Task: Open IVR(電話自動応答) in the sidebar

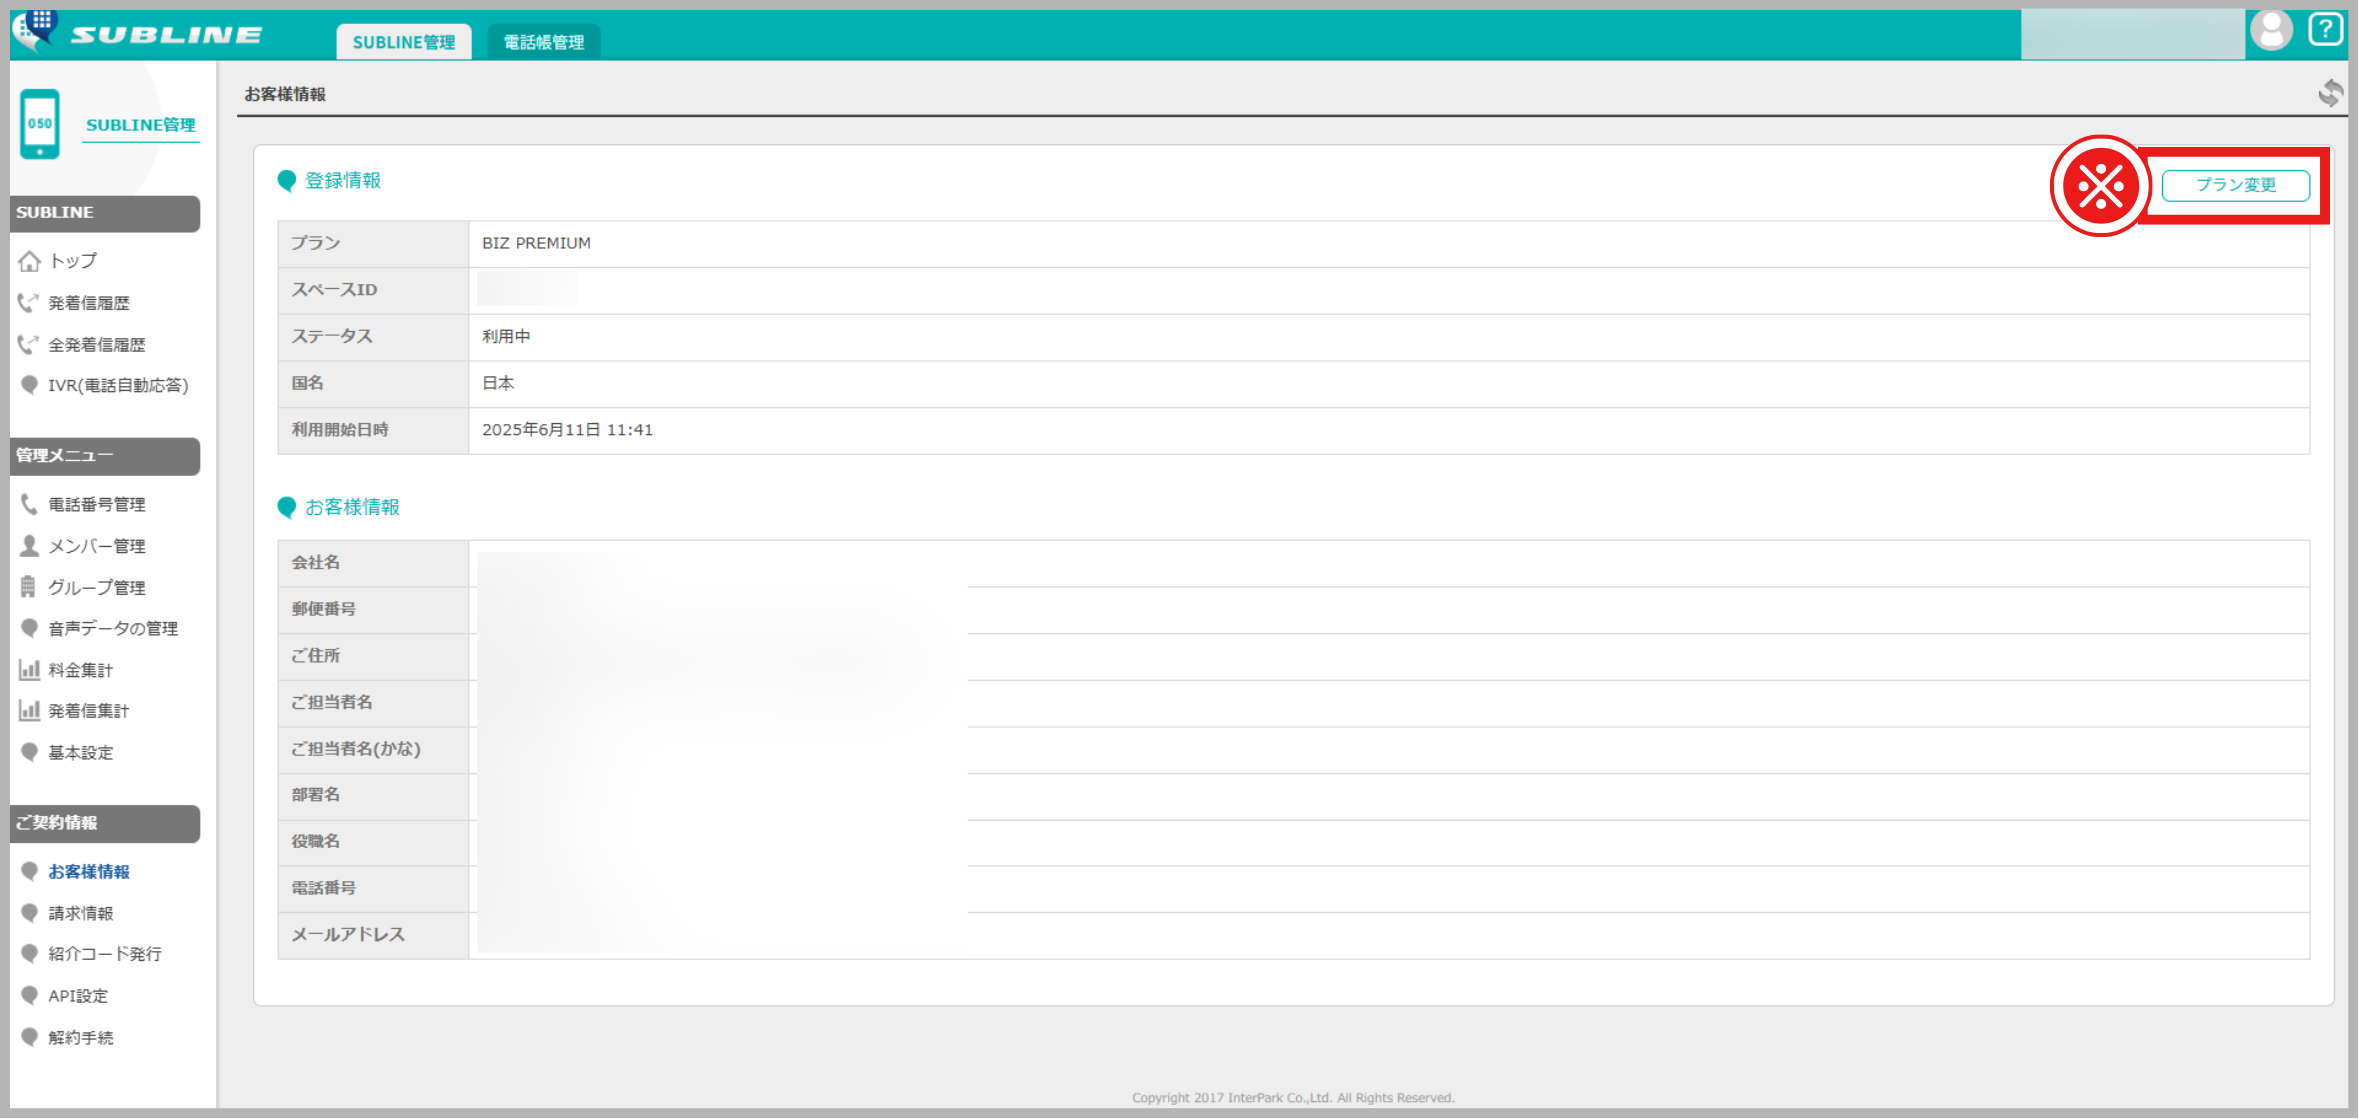Action: point(118,385)
